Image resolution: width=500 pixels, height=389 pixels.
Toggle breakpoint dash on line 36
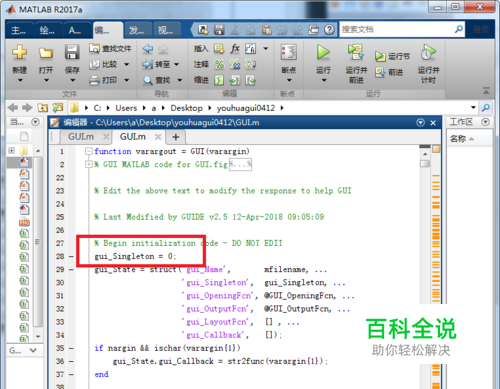coord(71,361)
